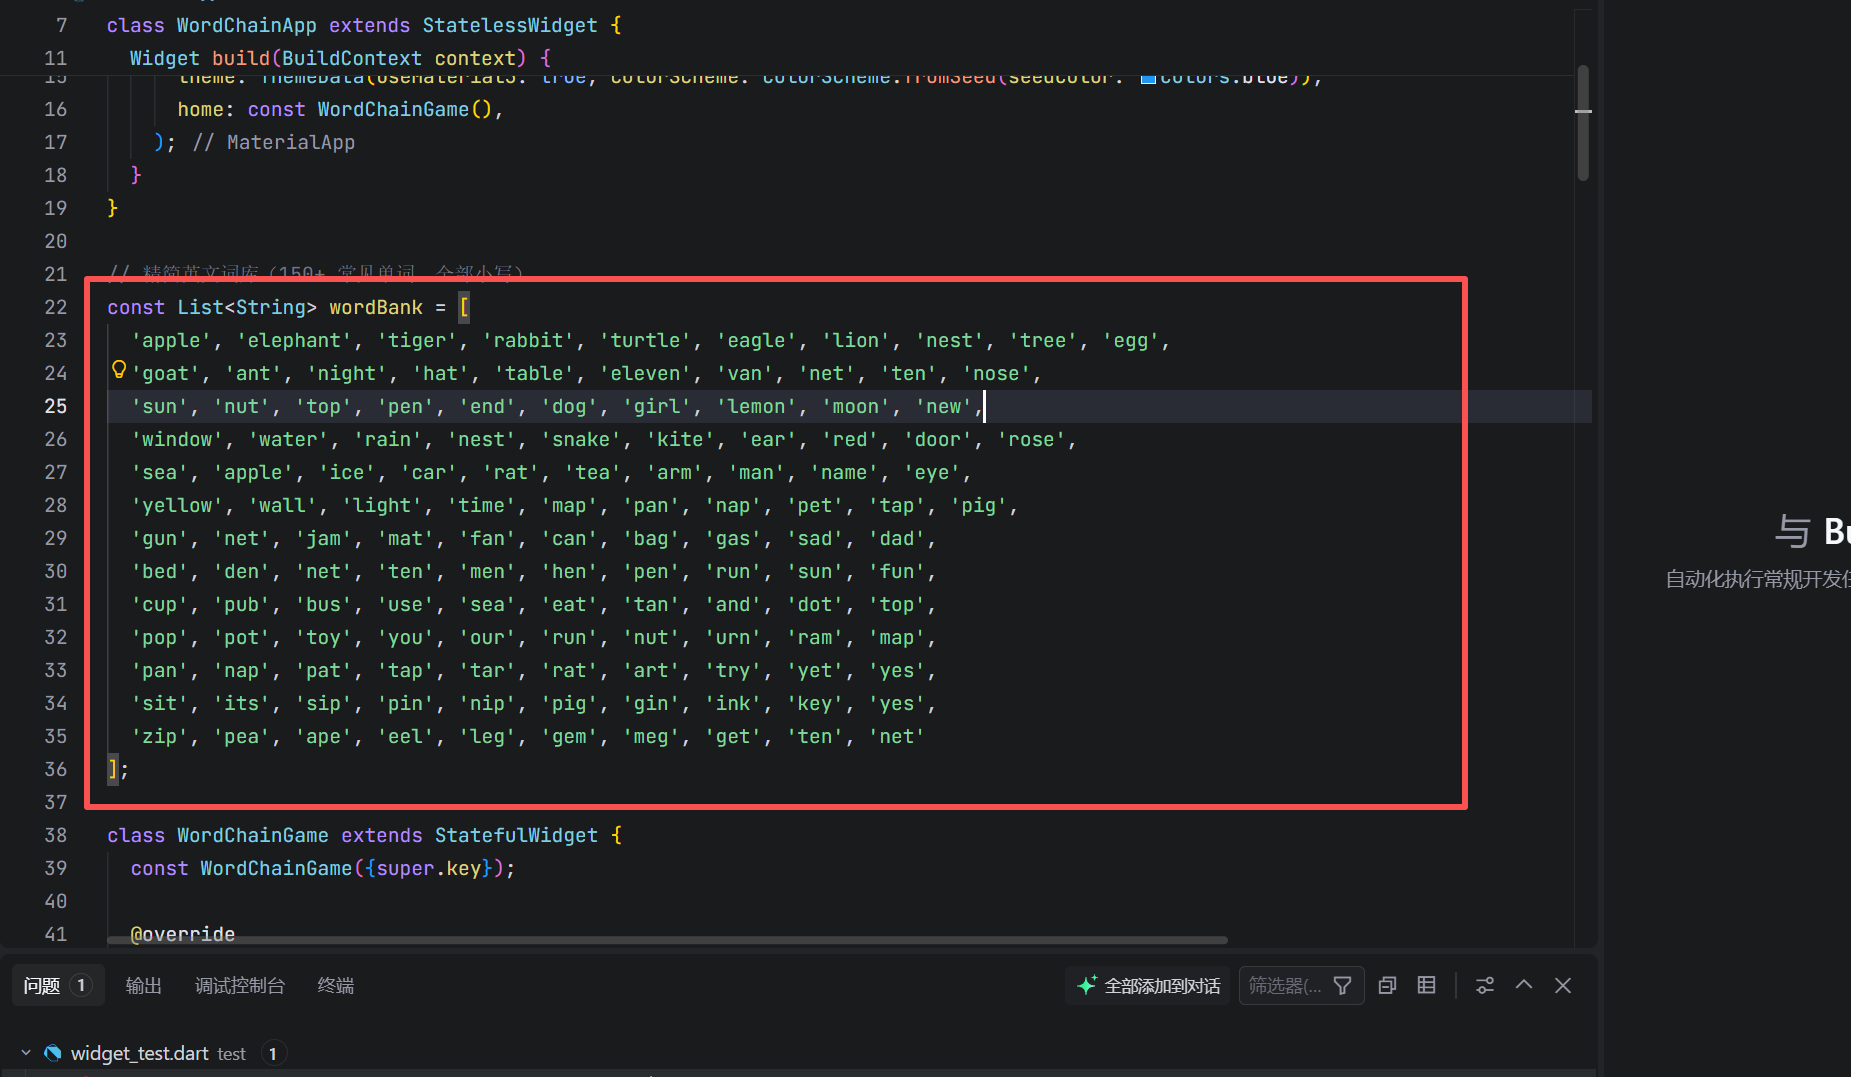1851x1077 pixels.
Task: Click the '@override' annotation on line 41
Action: (183, 934)
